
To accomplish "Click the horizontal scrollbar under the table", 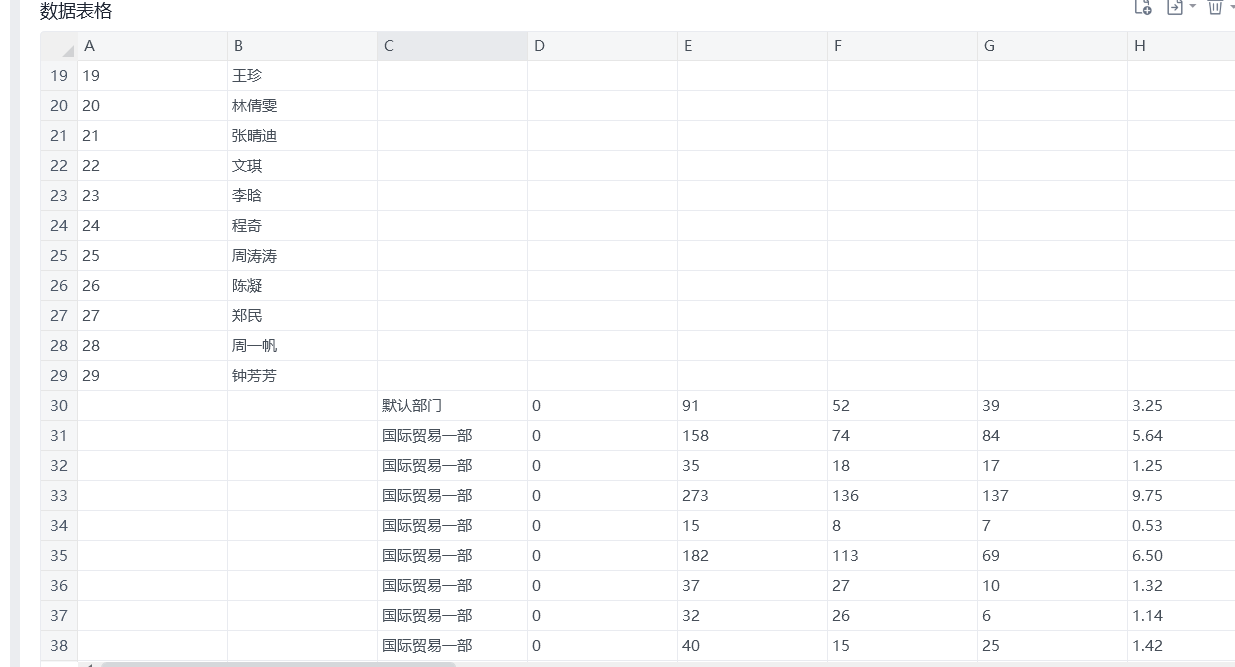I will pos(278,664).
